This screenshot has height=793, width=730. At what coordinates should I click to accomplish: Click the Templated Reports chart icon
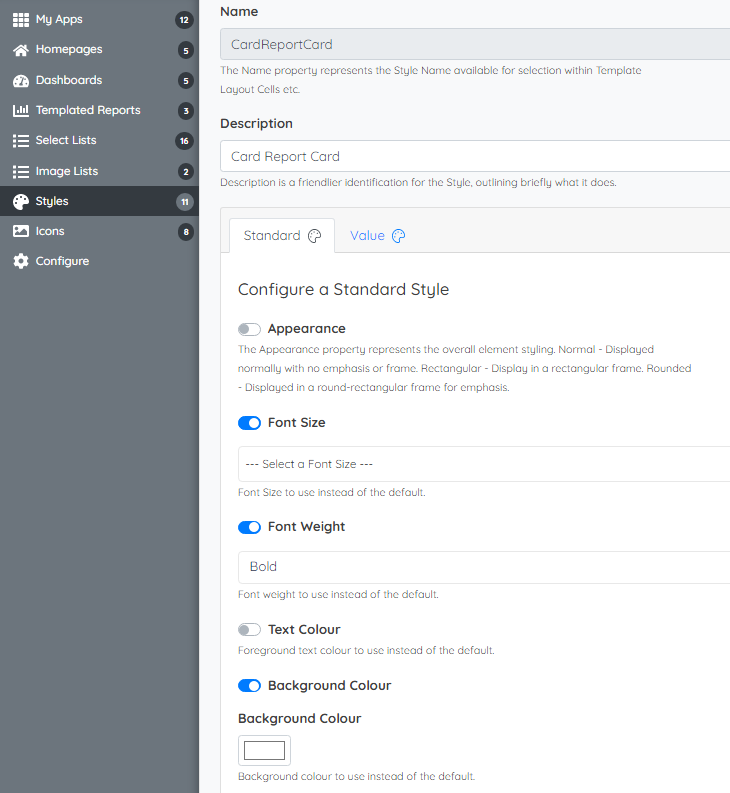coord(21,110)
